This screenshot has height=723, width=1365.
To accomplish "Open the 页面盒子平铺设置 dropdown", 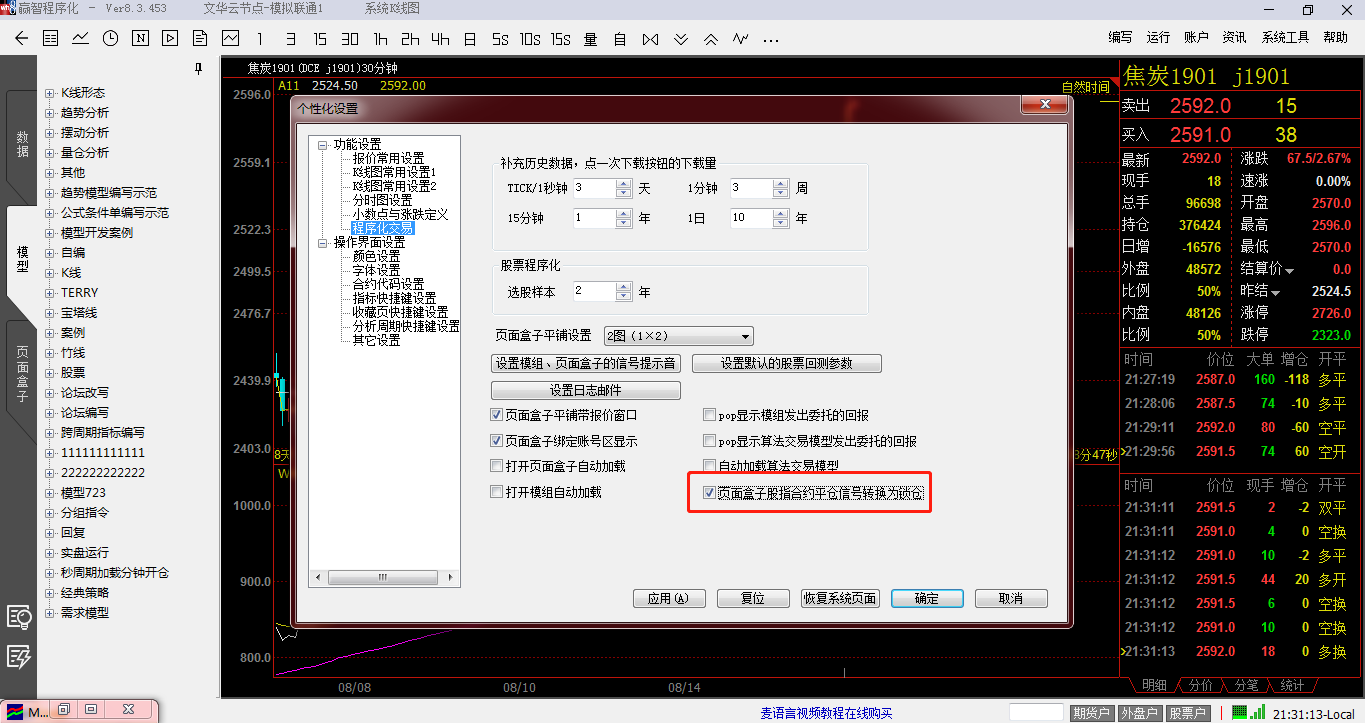I will (x=679, y=336).
